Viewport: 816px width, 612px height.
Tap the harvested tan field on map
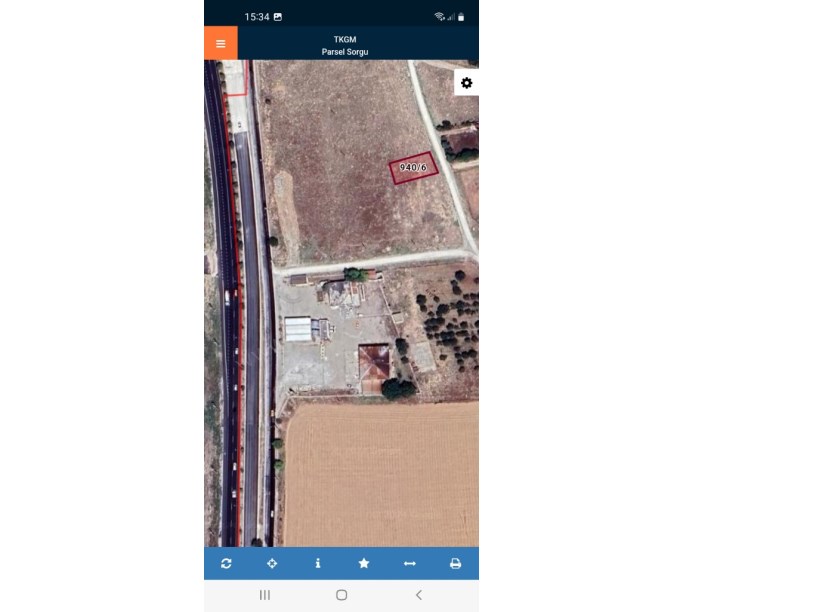381,474
